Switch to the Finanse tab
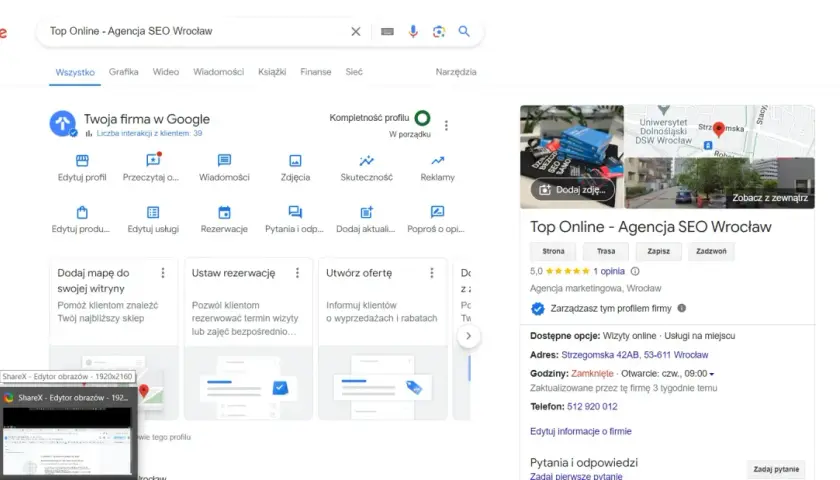This screenshot has height=480, width=840. [x=316, y=72]
